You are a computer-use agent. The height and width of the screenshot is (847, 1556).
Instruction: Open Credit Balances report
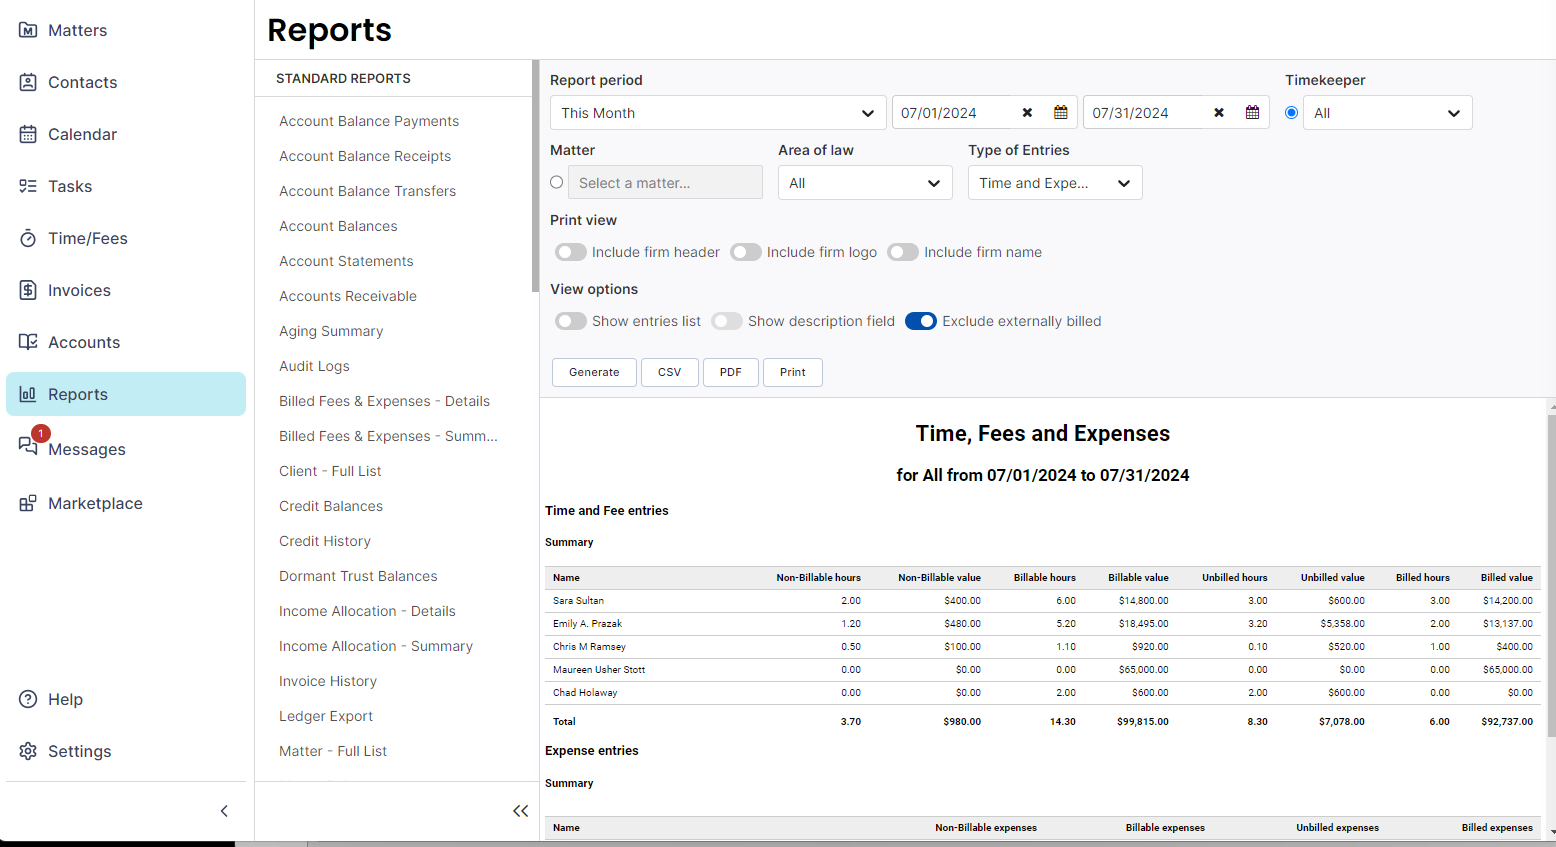point(331,506)
